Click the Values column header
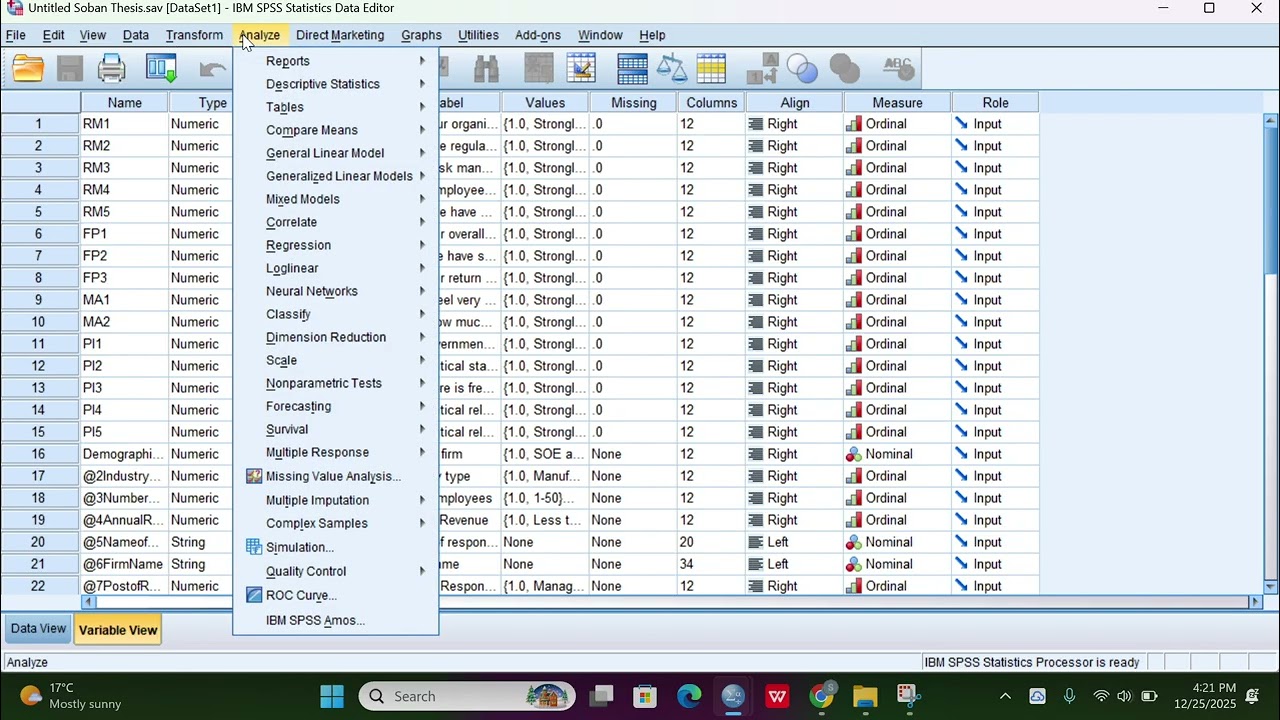This screenshot has height=720, width=1280. (x=545, y=103)
